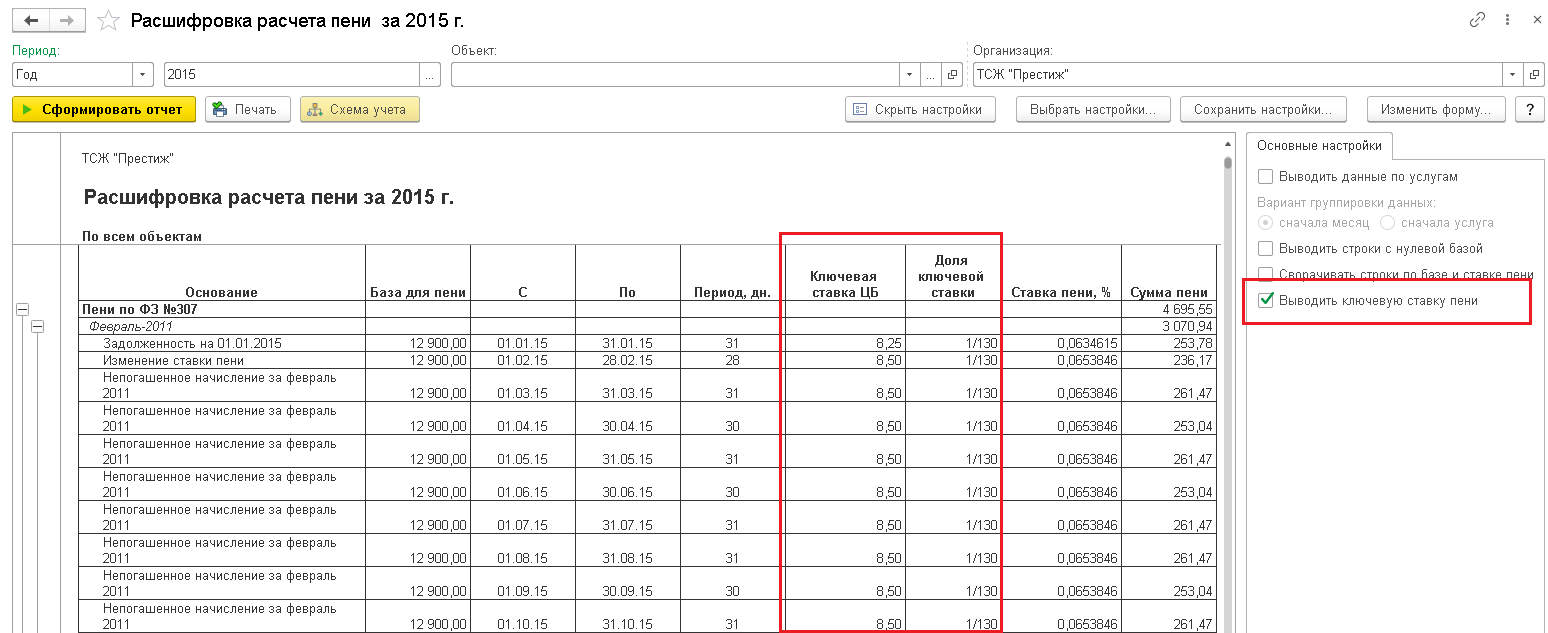Collapse the 'Февраль-2011' group

pos(38,326)
